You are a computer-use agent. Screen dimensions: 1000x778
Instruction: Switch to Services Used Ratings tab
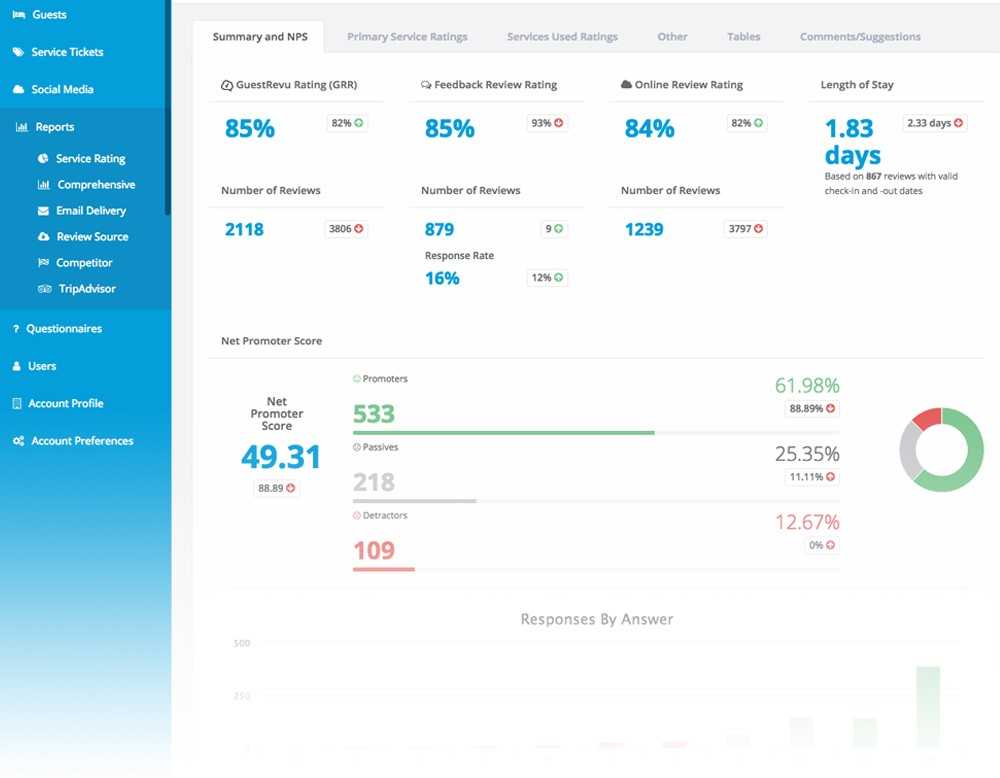point(562,37)
